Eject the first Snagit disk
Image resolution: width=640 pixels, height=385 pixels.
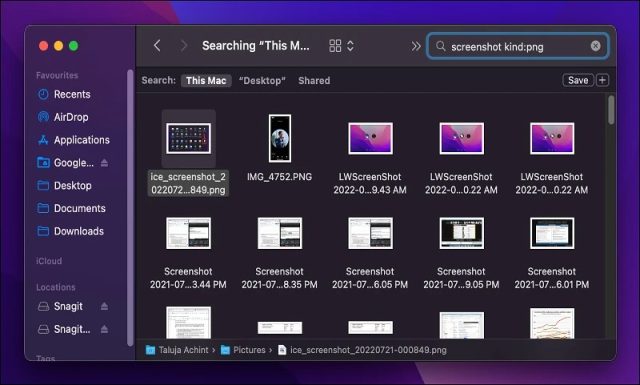click(x=104, y=306)
